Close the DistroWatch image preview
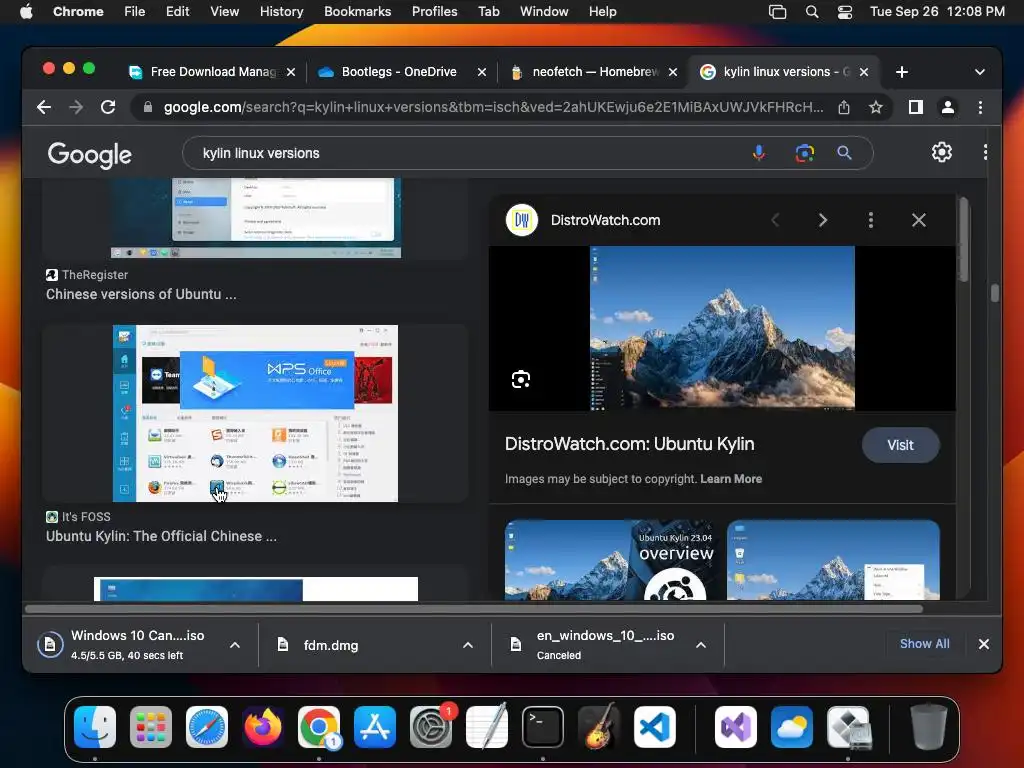1024x768 pixels. (x=918, y=220)
